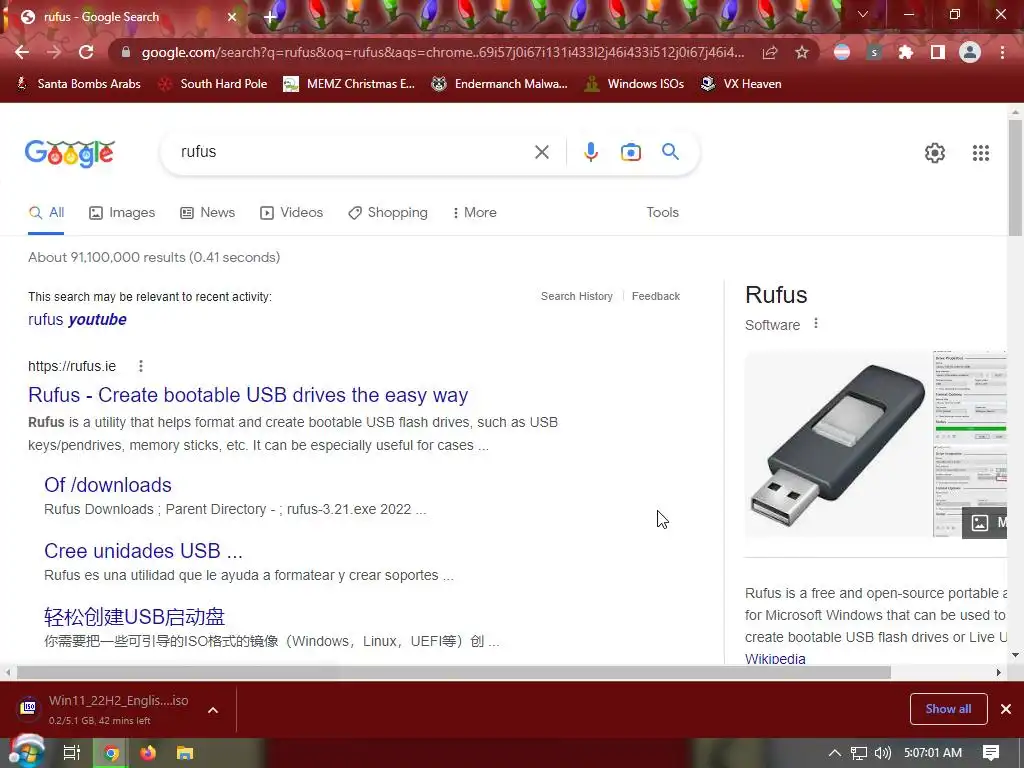Click the Feedback link
This screenshot has height=768, width=1024.
656,296
